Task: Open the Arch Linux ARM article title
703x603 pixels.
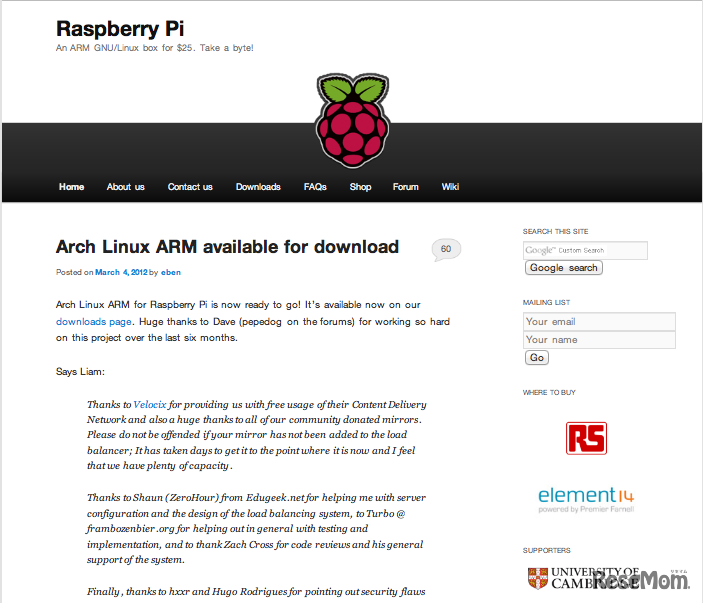Action: (x=227, y=247)
